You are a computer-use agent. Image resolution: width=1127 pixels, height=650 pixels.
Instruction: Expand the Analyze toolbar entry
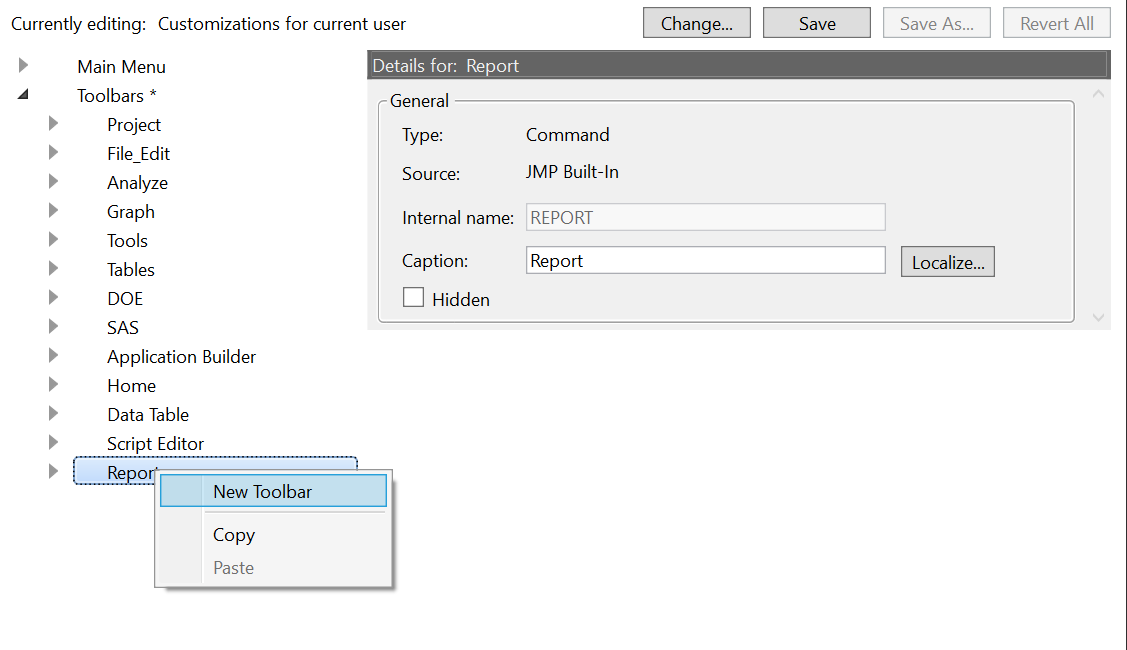click(x=54, y=182)
